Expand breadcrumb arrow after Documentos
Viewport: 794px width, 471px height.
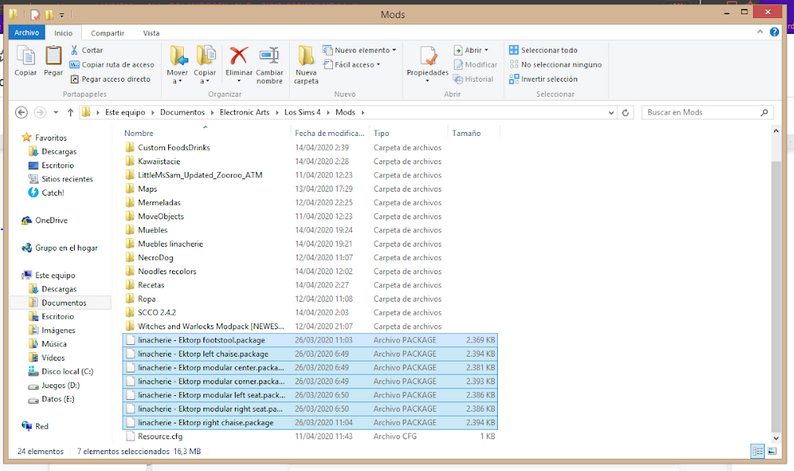[x=212, y=112]
